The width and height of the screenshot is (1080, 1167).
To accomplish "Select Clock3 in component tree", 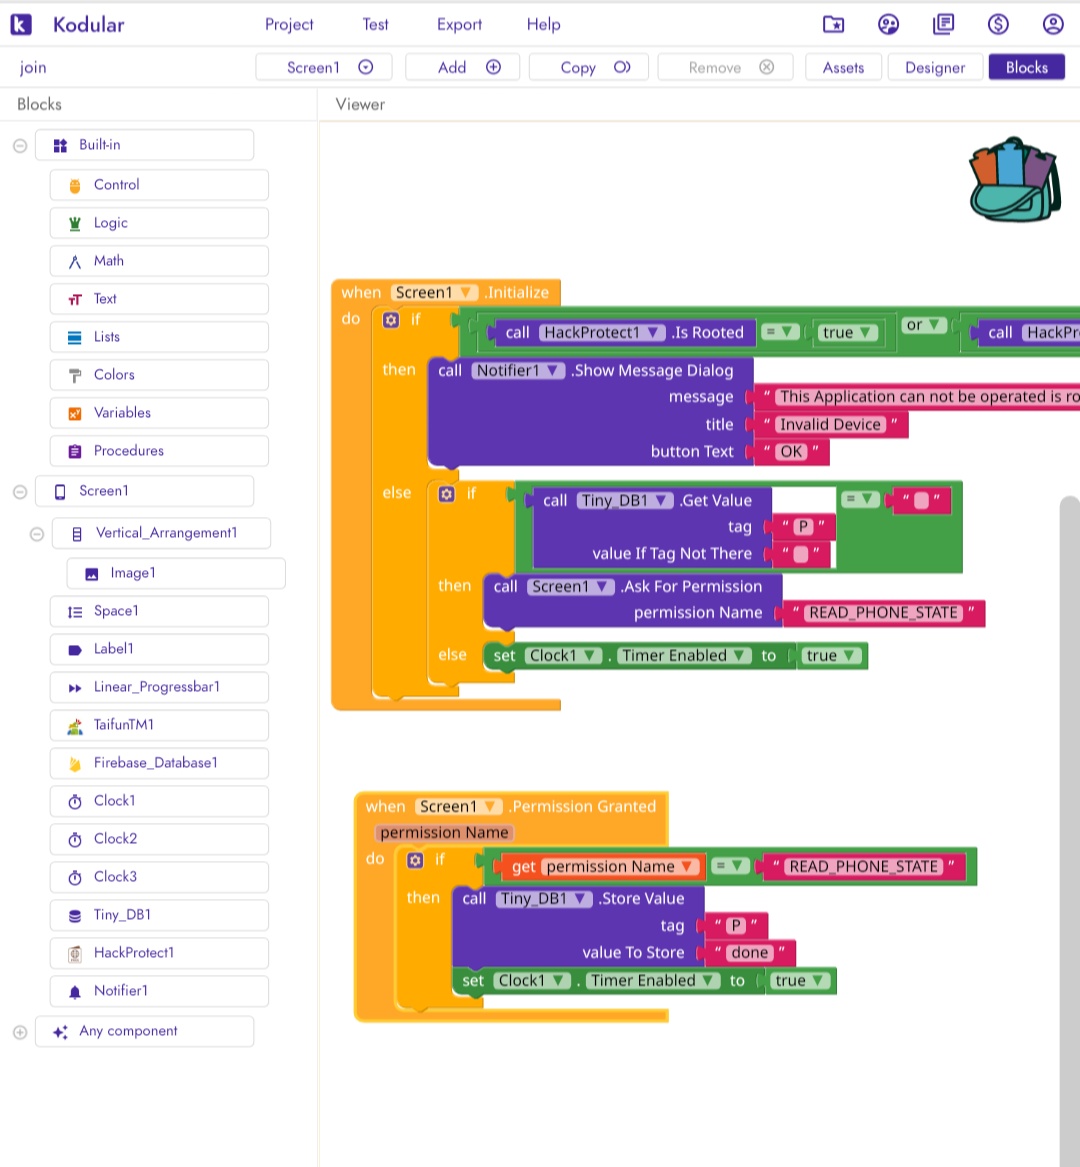I will pos(159,877).
